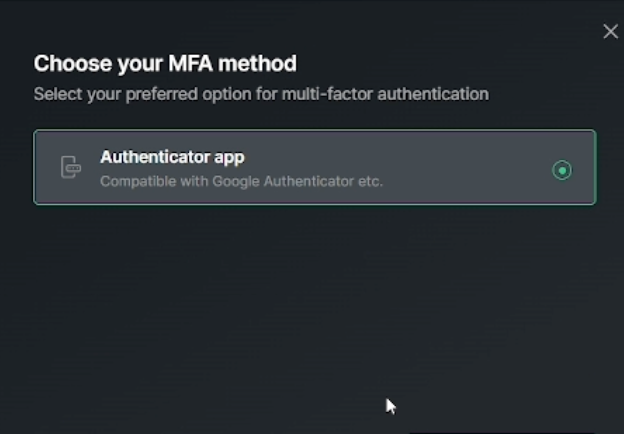Click the word authentication in the subtitle
This screenshot has width=624, height=434.
433,94
